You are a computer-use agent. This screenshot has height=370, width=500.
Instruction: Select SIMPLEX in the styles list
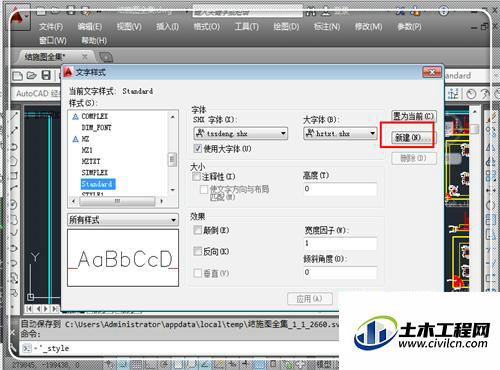click(x=95, y=173)
